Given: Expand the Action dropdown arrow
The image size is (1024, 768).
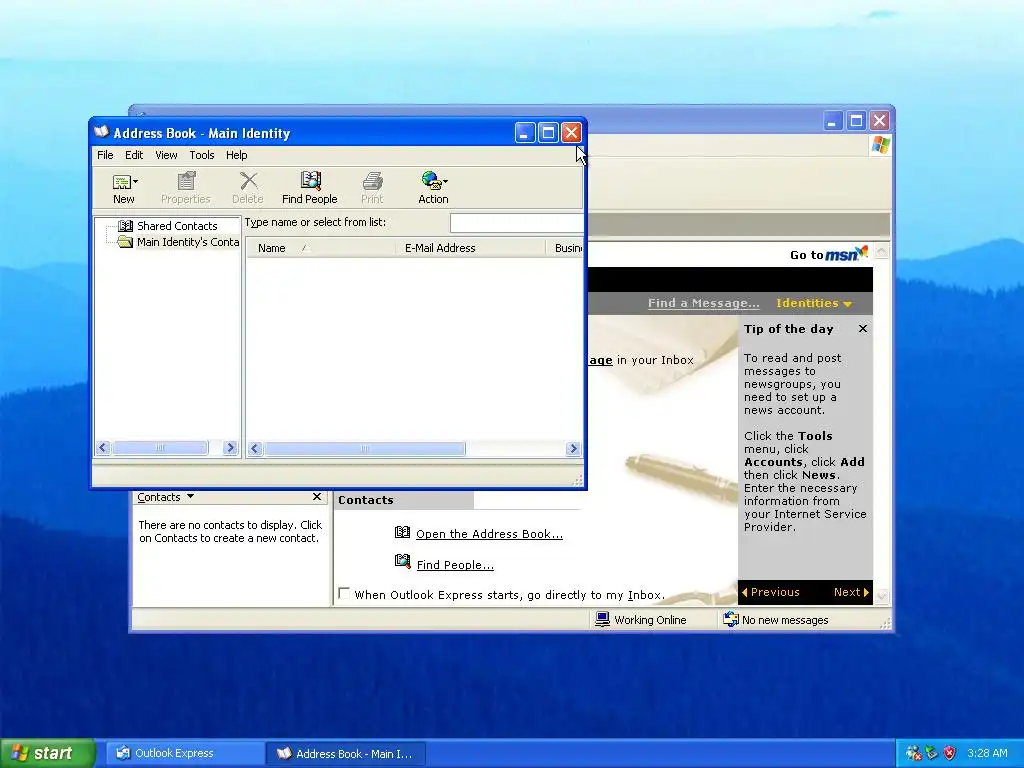Looking at the screenshot, I should click(445, 182).
